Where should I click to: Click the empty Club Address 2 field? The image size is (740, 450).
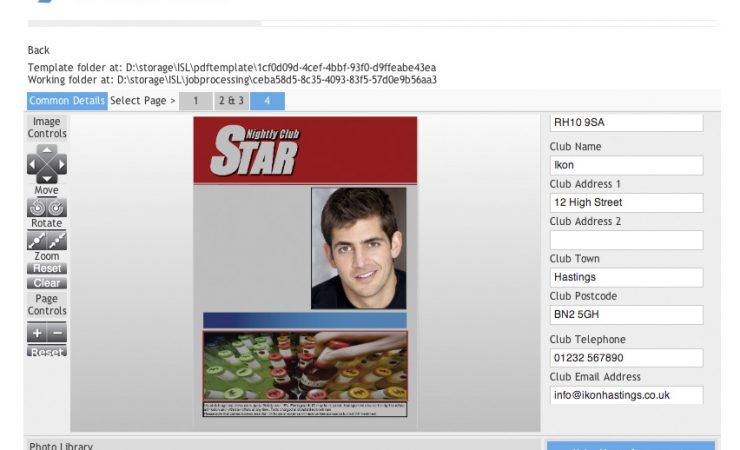pyautogui.click(x=626, y=240)
